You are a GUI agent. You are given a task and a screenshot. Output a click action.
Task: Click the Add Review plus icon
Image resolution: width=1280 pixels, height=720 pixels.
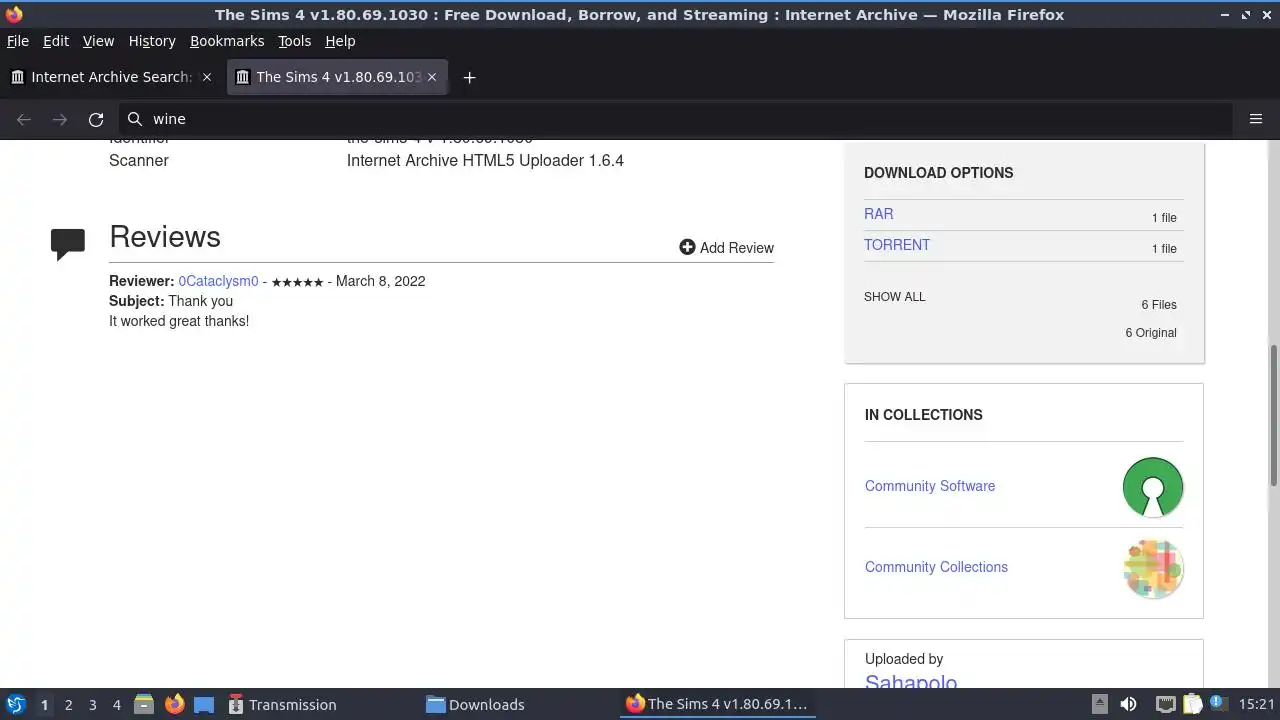tap(687, 247)
